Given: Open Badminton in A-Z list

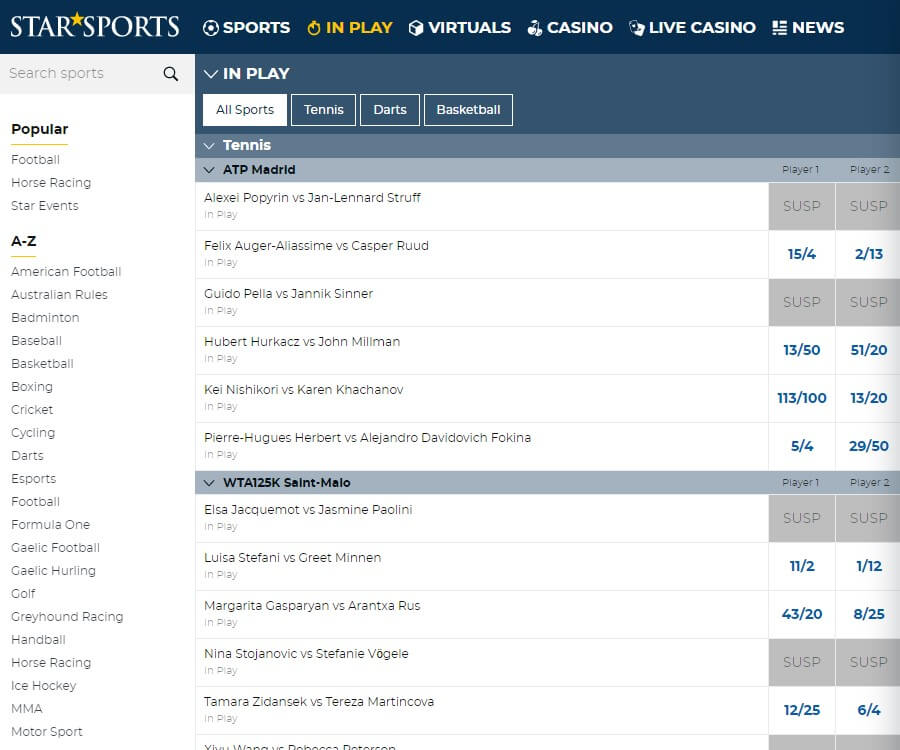Looking at the screenshot, I should (45, 317).
